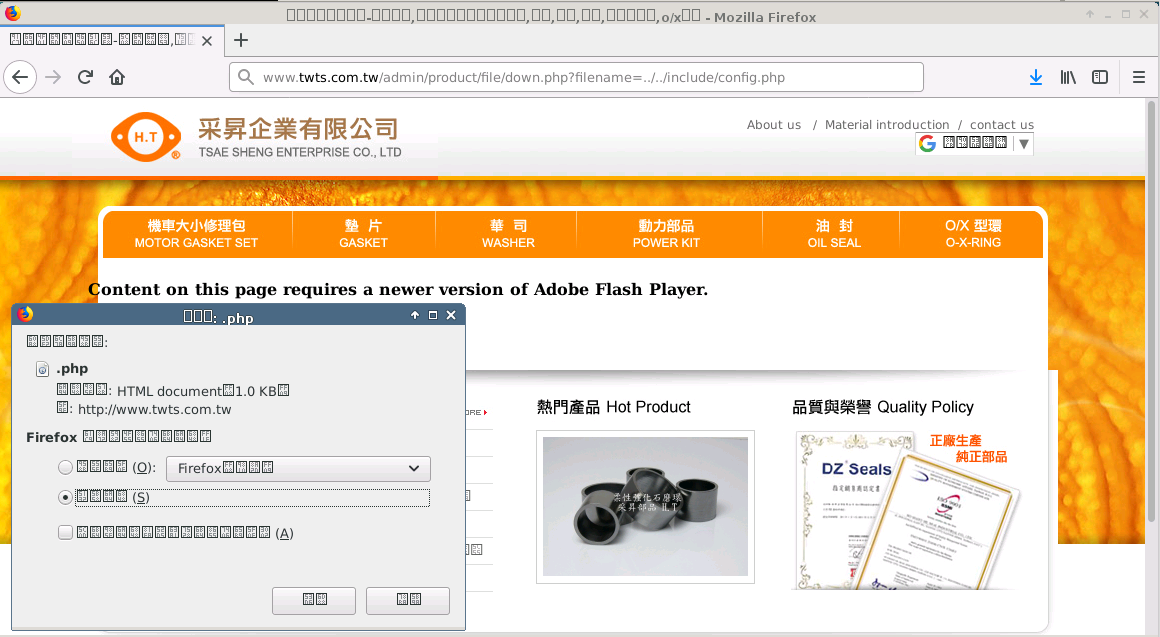
Task: Open the downloads arrow in toolbar
Action: point(1036,77)
